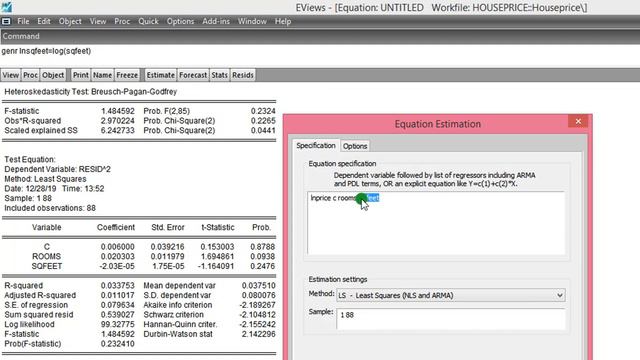Click the command line with genr lnsqfeet
This screenshot has height=360, width=640.
pyautogui.click(x=320, y=51)
